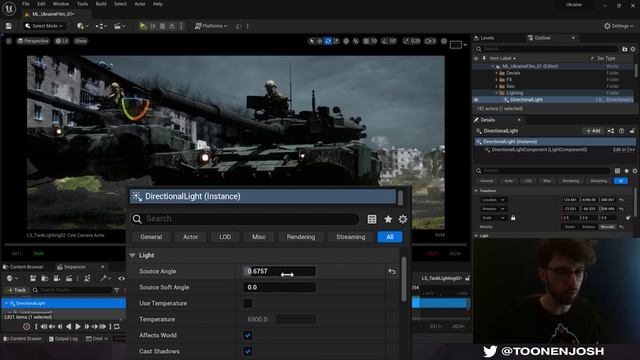Start Play in Editor with green play button

point(142,26)
